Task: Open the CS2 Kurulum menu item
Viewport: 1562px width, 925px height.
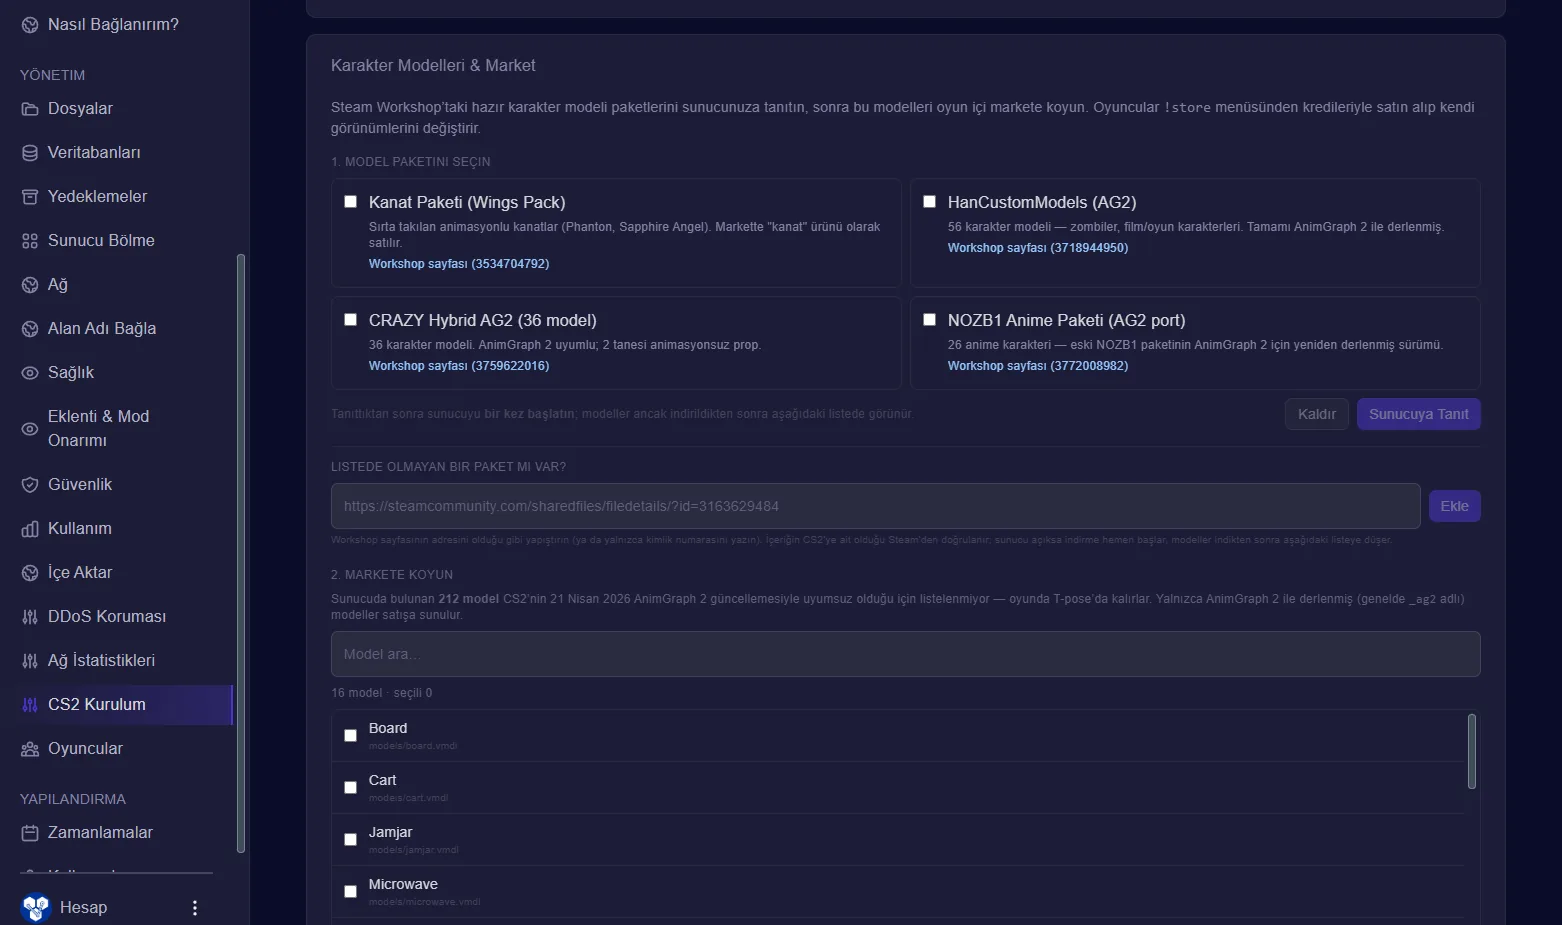Action: [x=125, y=705]
